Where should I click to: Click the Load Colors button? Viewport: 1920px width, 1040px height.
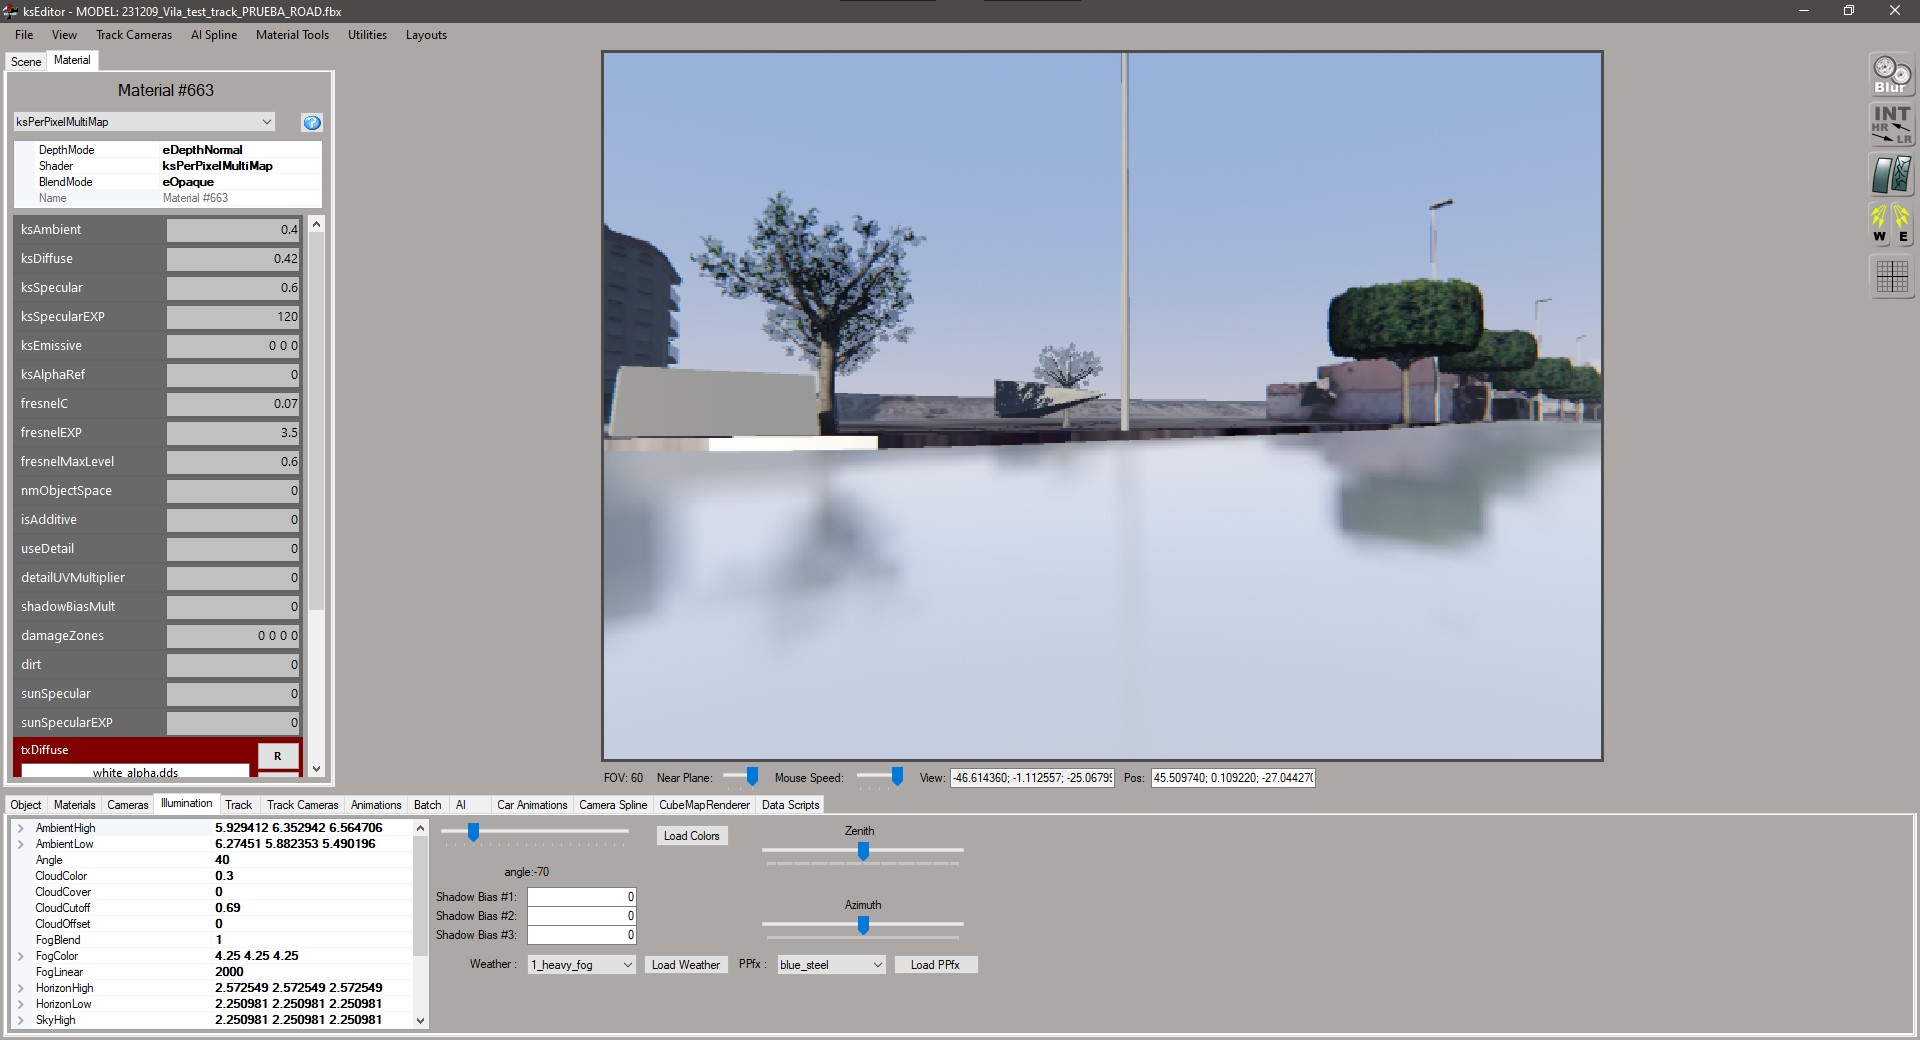(x=691, y=836)
